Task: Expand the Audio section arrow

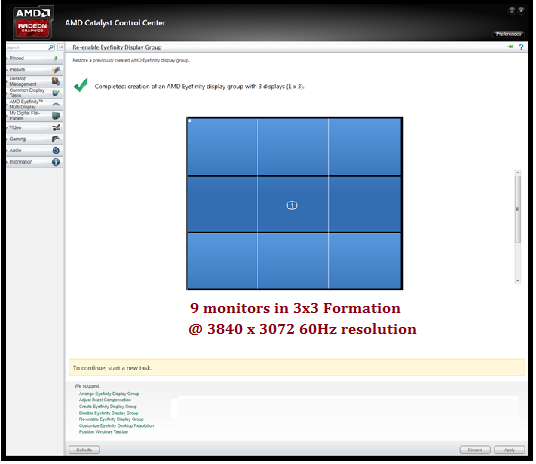Action: point(7,151)
